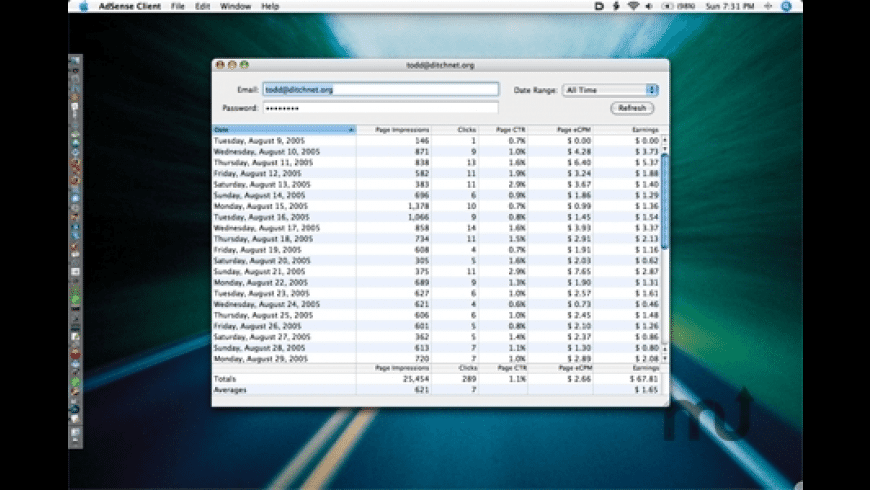This screenshot has height=490, width=870.
Task: Toggle sort order on Date column
Action: 283,130
